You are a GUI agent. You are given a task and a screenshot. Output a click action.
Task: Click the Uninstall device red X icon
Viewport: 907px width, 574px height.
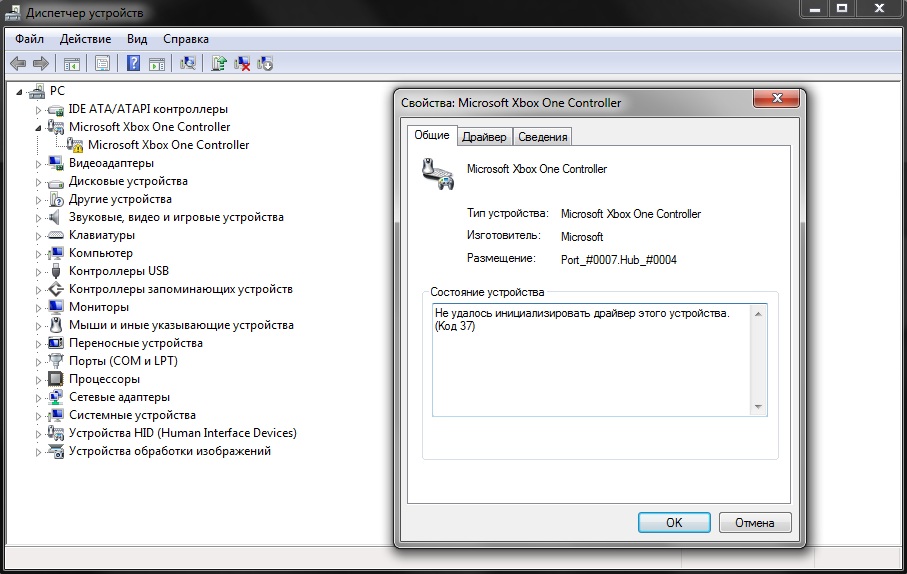[242, 64]
